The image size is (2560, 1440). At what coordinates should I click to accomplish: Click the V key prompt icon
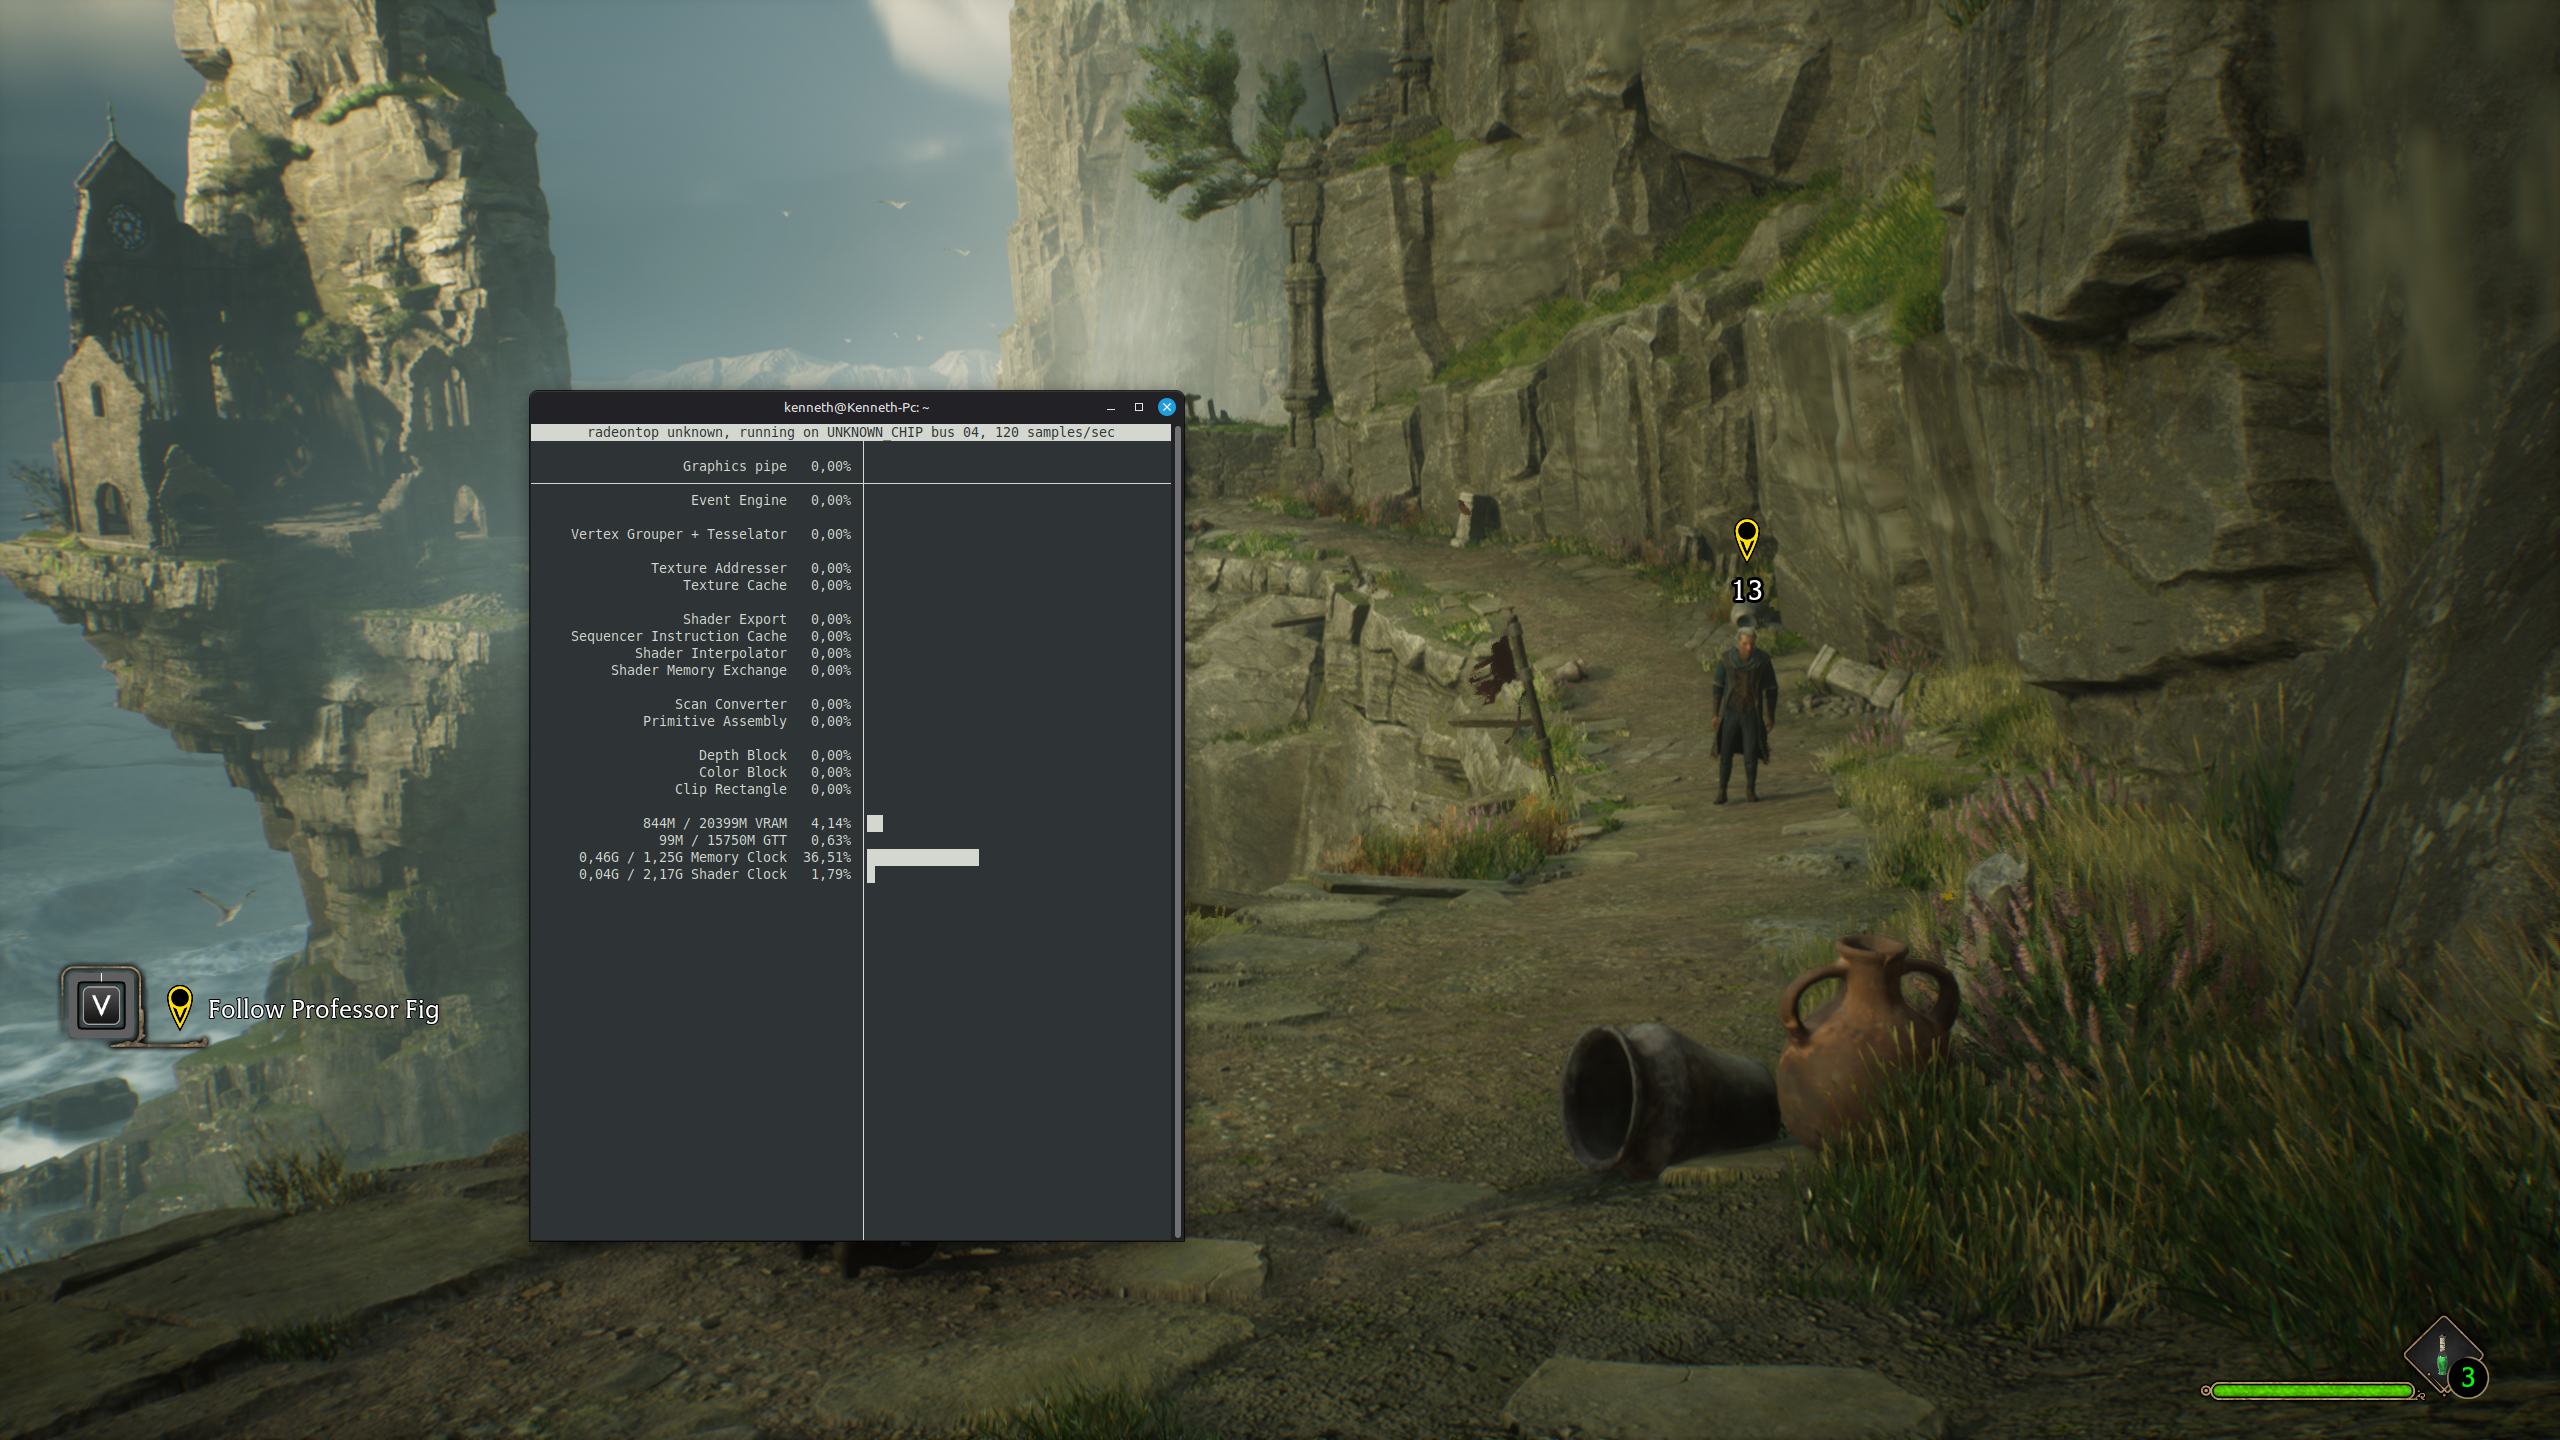101,1005
